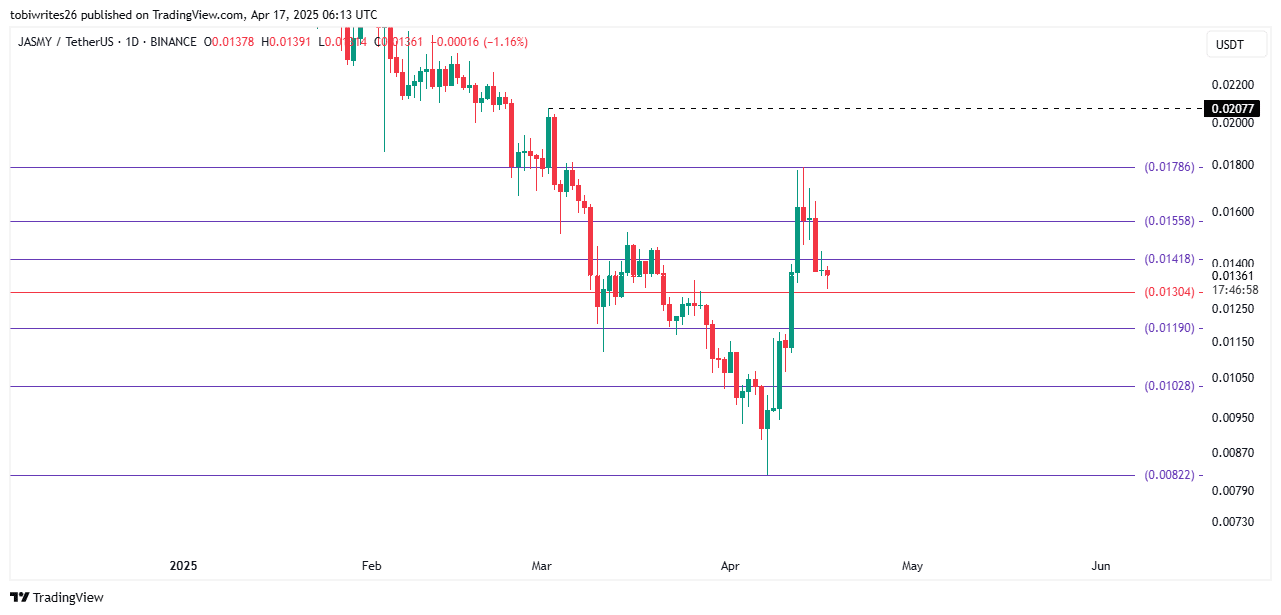Click the (0.01418) level label
This screenshot has height=615, width=1281.
1169,259
